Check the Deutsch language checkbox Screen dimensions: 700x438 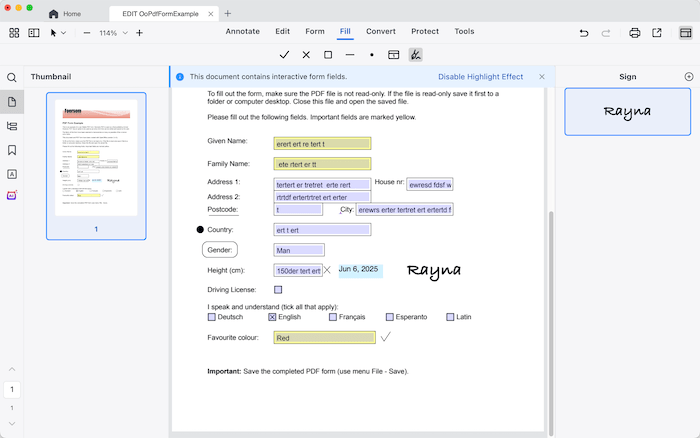(x=212, y=317)
